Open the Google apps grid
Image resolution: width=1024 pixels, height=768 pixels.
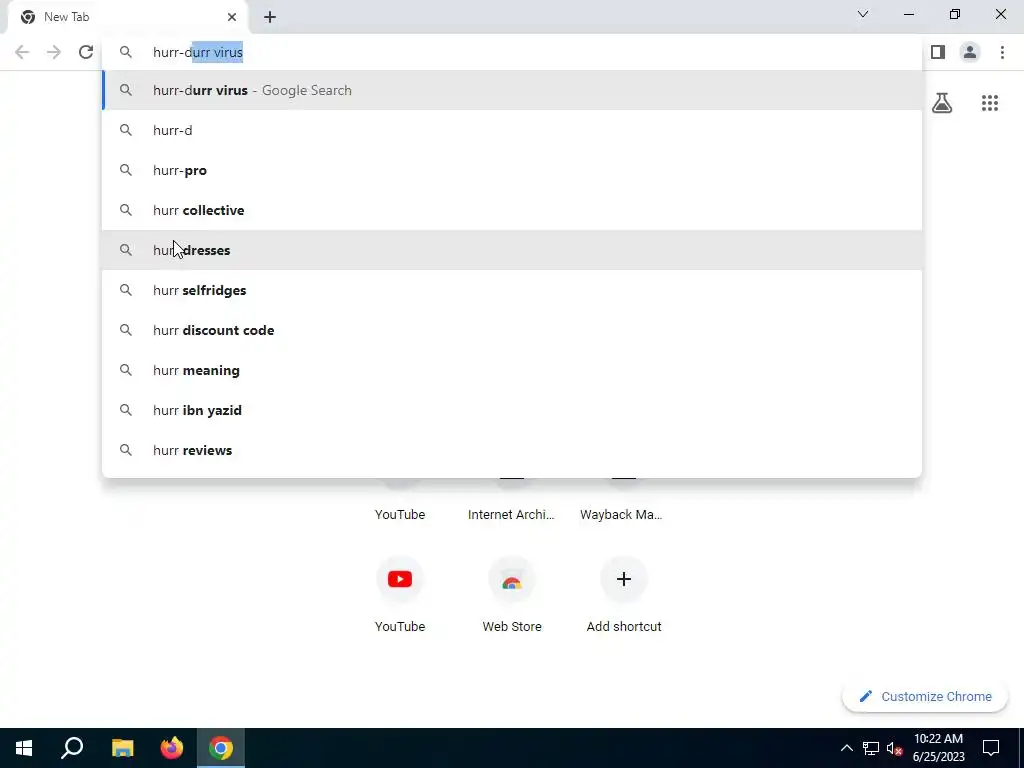(990, 103)
